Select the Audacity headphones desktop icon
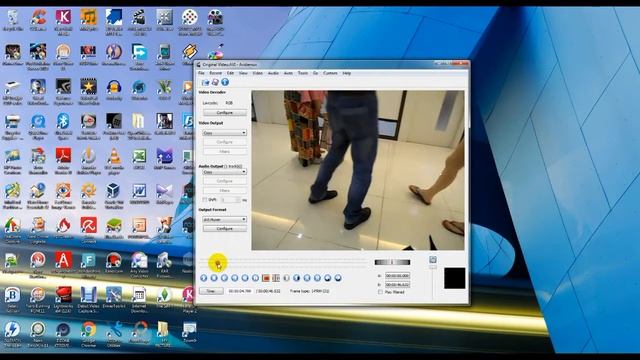Screen dimensions: 640x360 (114, 90)
